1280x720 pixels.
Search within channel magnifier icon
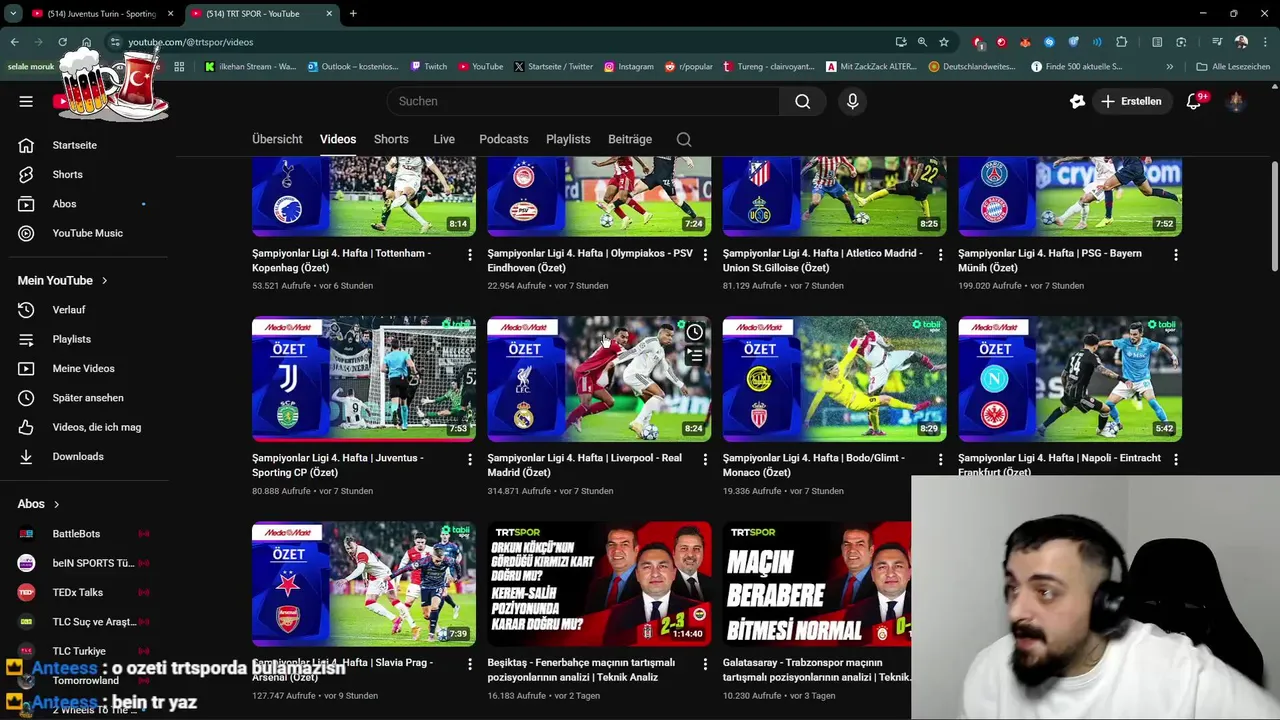coord(684,139)
